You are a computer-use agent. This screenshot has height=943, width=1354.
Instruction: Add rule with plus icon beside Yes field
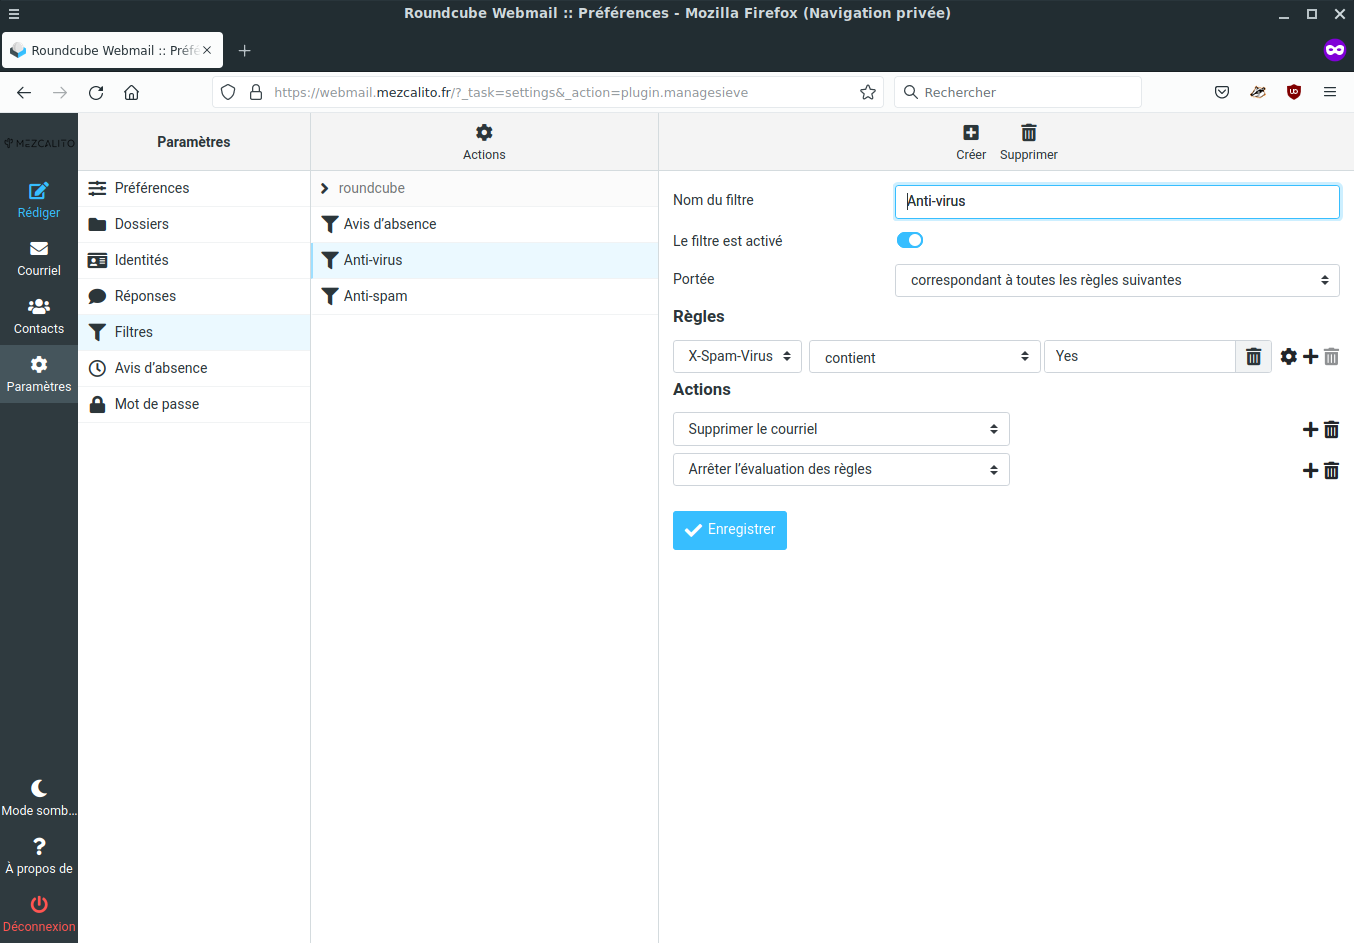pos(1310,357)
